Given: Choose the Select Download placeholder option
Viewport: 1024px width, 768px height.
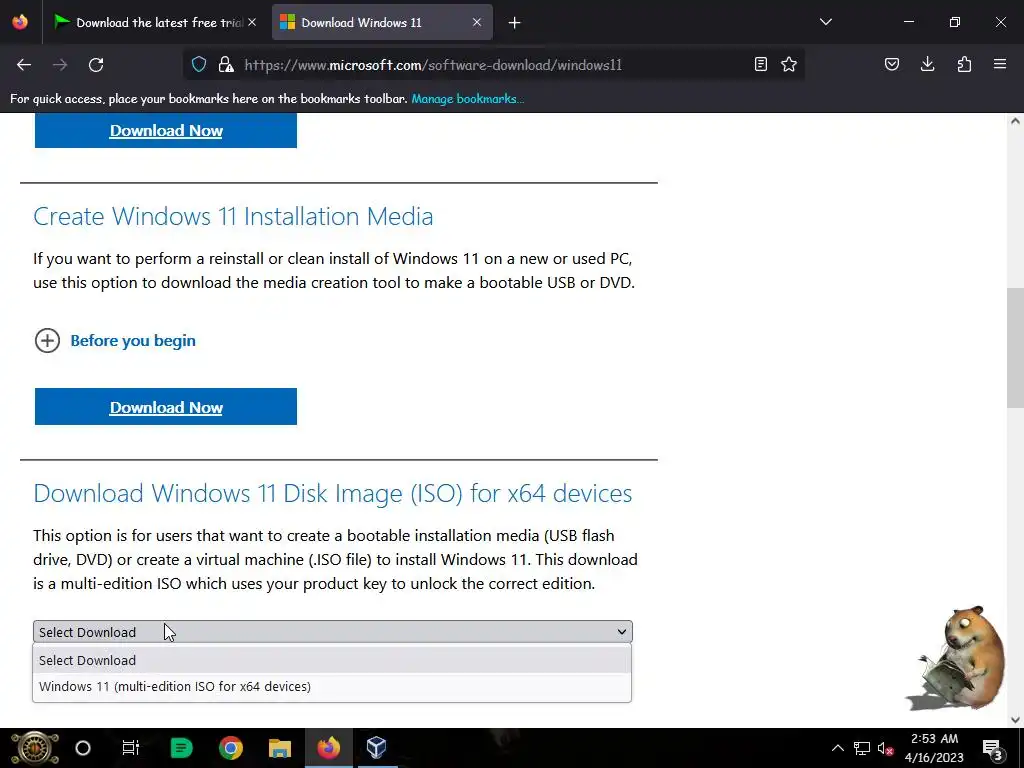Looking at the screenshot, I should click(332, 660).
